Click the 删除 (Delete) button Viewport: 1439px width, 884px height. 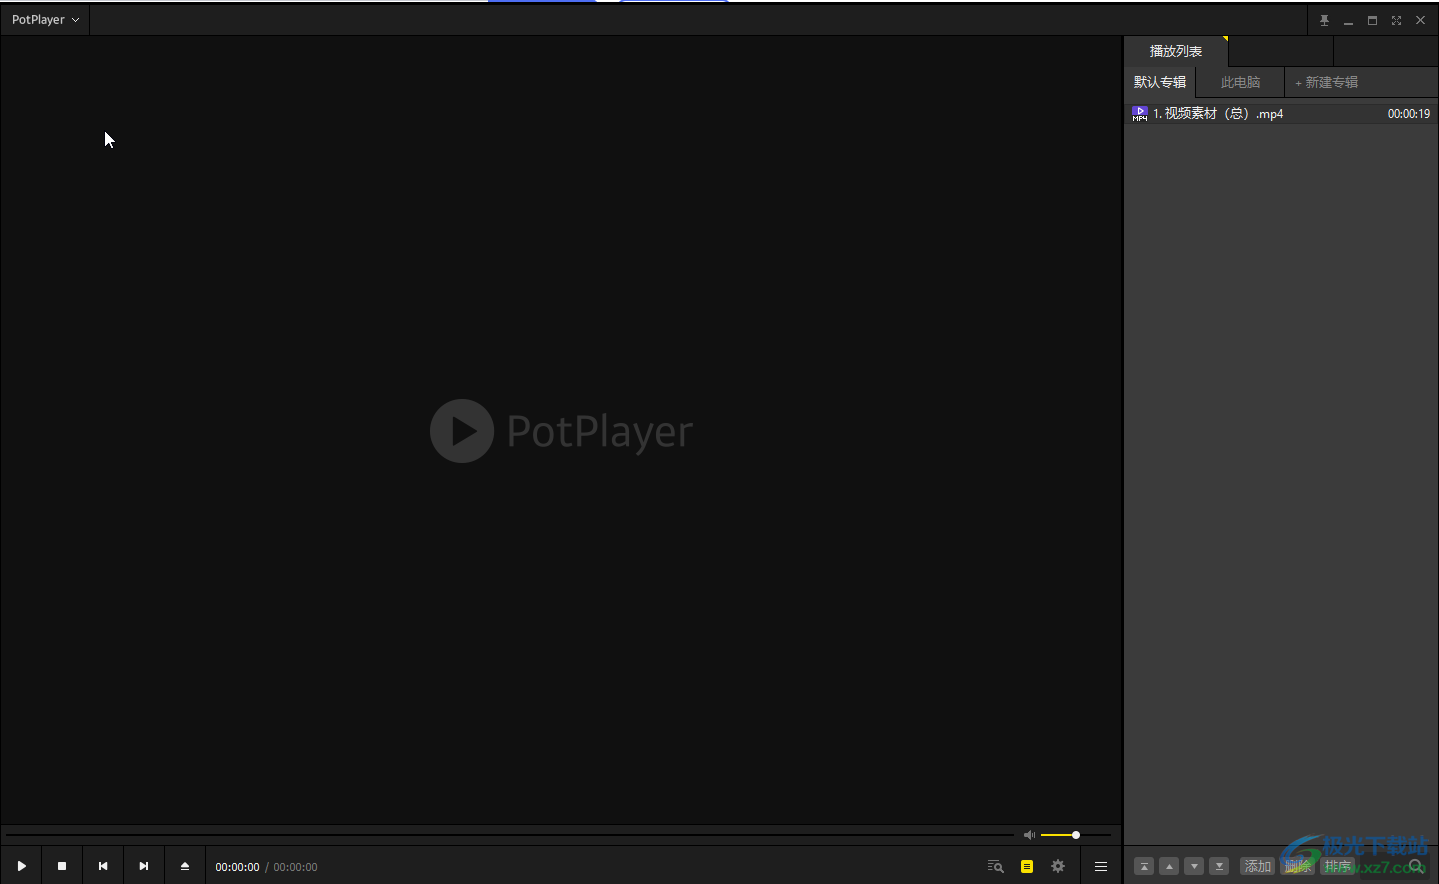click(x=1298, y=867)
